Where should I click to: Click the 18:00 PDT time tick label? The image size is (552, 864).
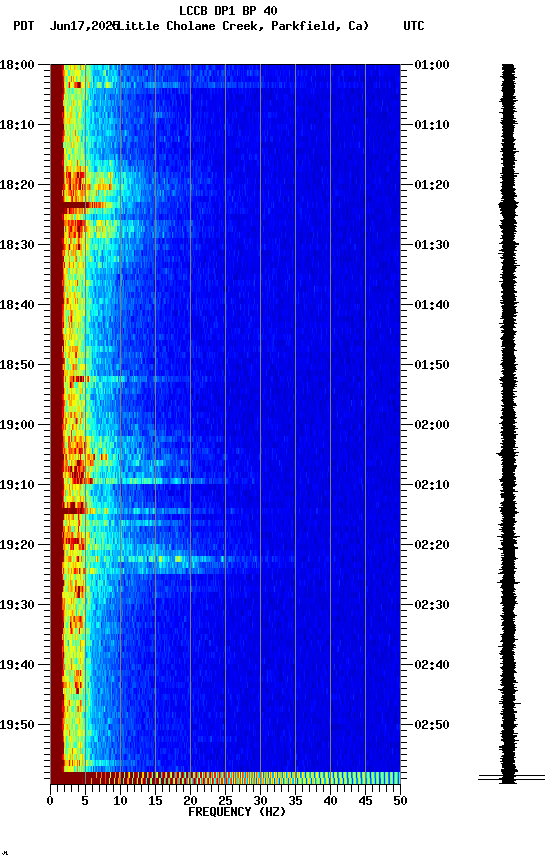tap(17, 64)
